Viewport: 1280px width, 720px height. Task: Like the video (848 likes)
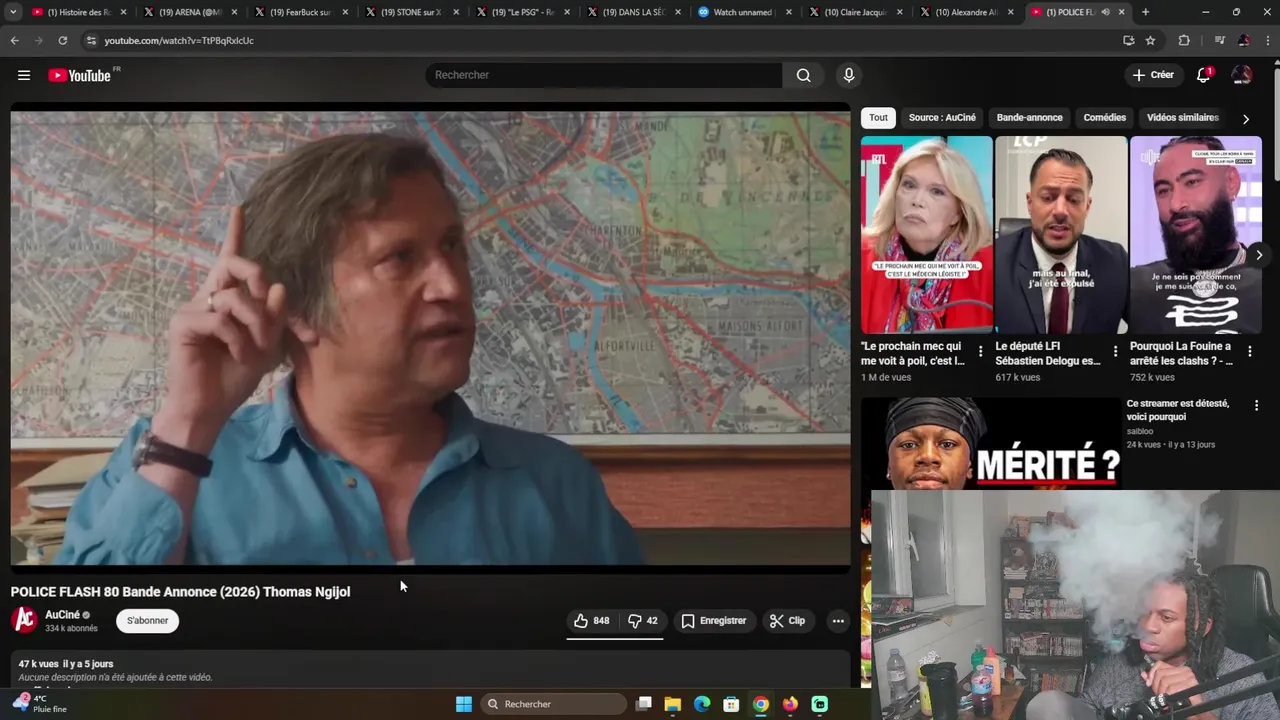click(x=592, y=621)
